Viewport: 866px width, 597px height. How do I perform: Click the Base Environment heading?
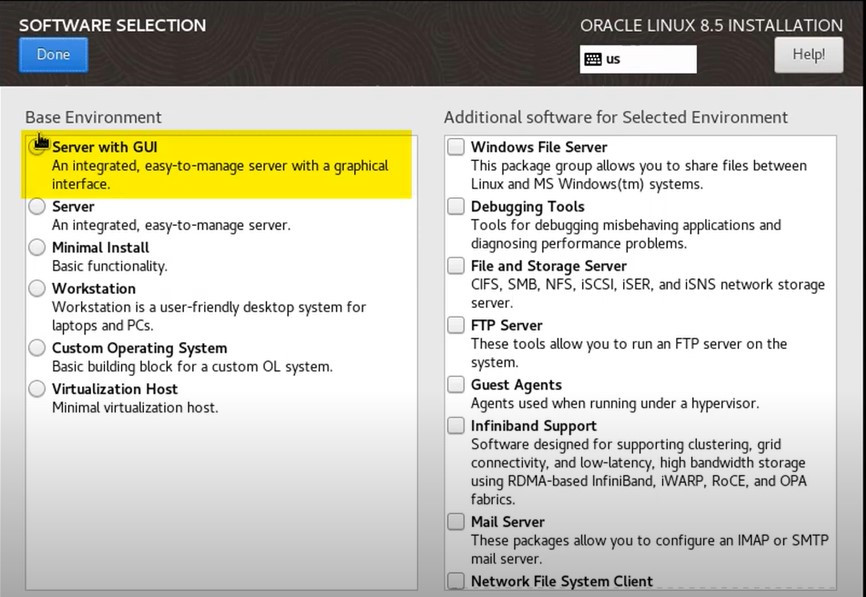[93, 117]
